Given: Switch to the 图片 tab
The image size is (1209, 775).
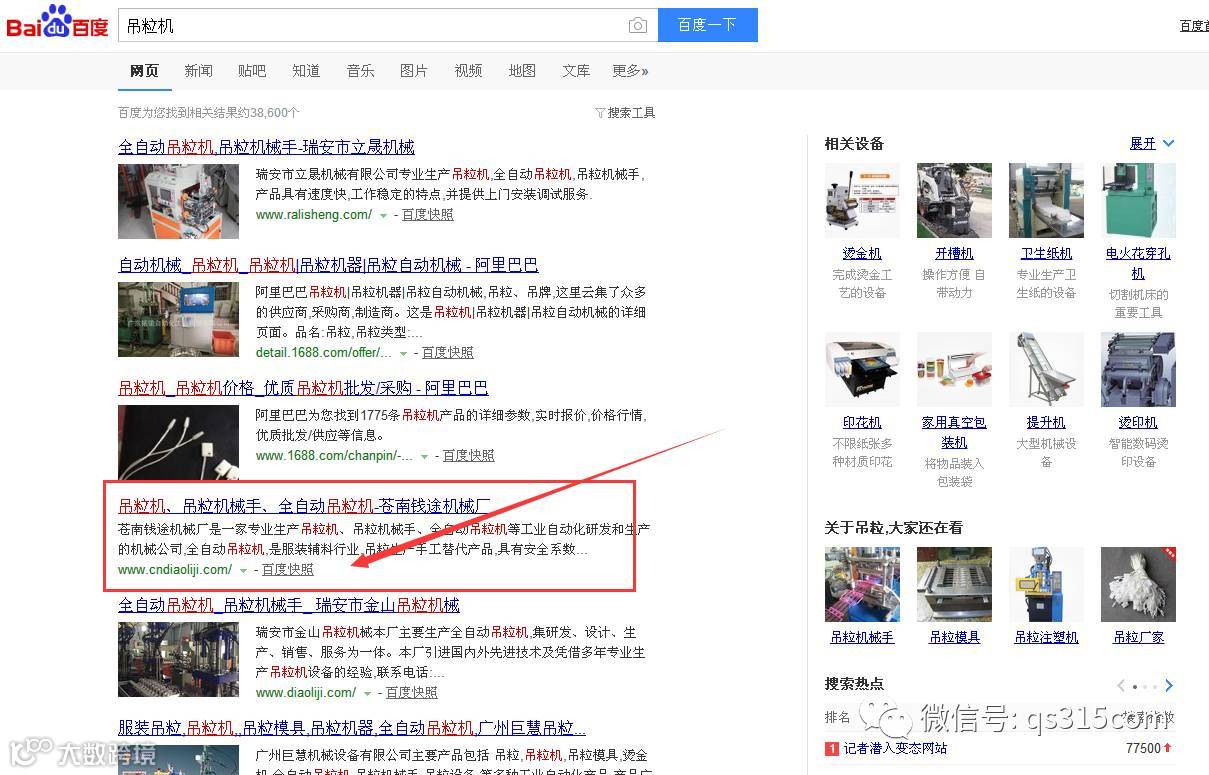Looking at the screenshot, I should pos(414,71).
